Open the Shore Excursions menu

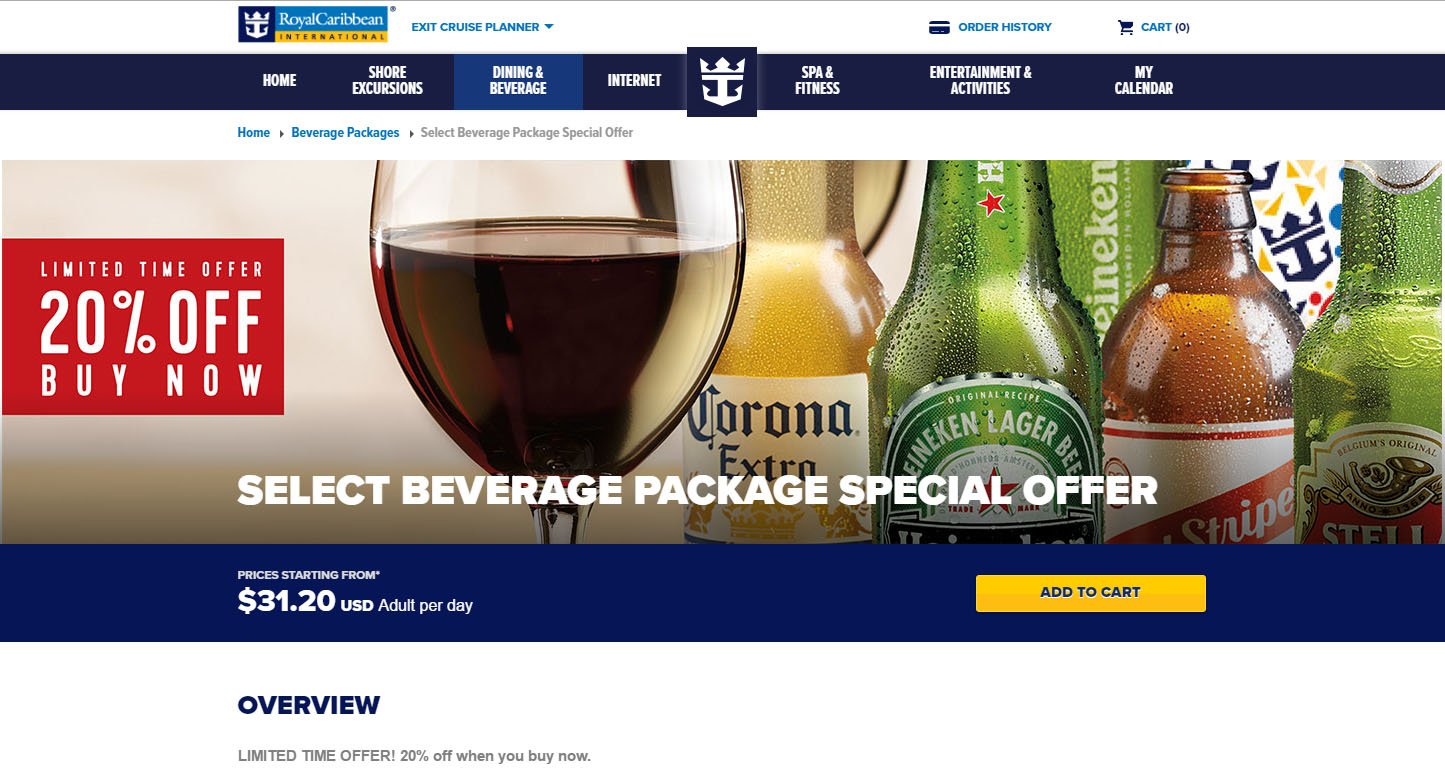tap(387, 81)
